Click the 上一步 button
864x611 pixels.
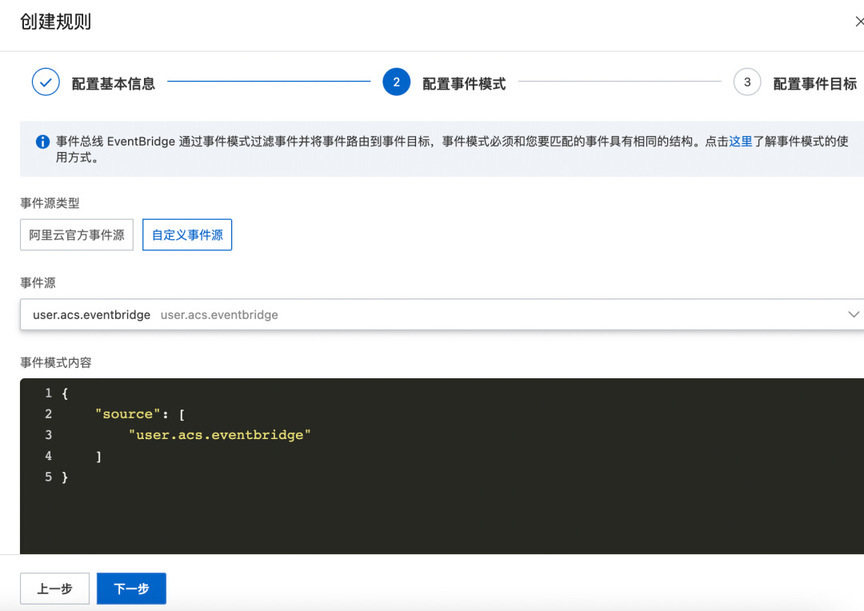click(x=55, y=588)
